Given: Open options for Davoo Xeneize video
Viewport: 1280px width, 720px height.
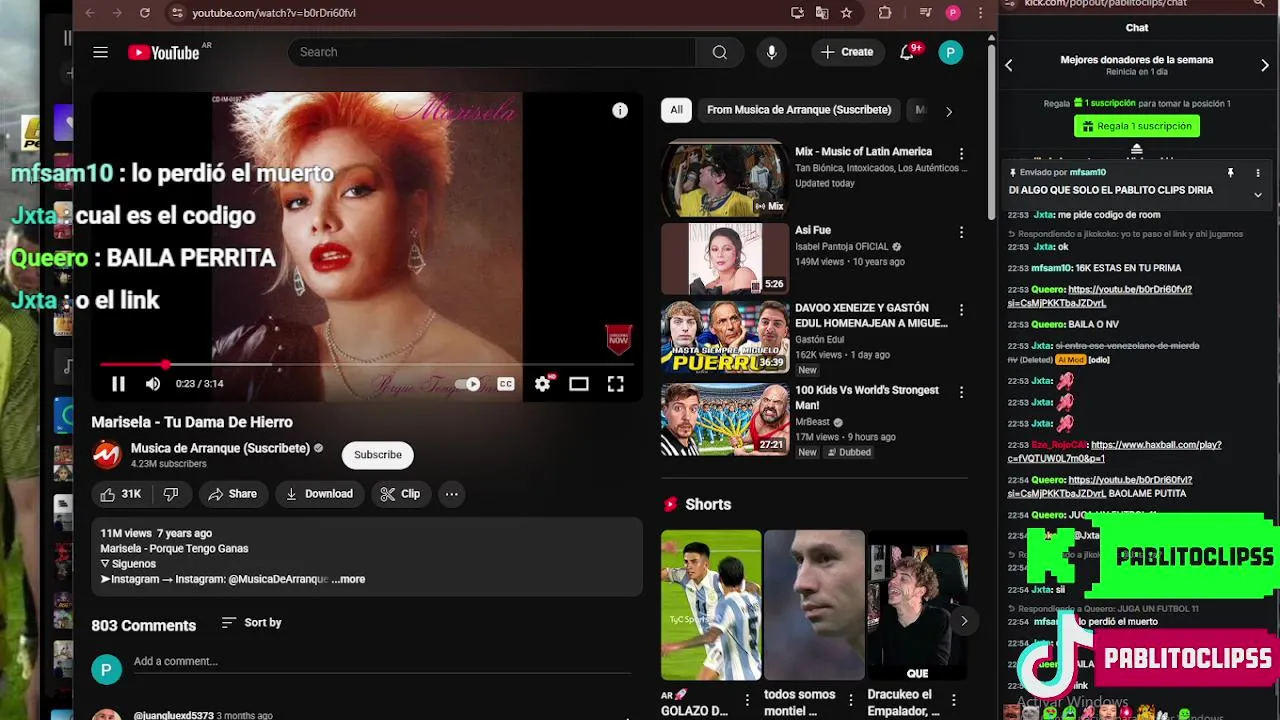Looking at the screenshot, I should (961, 310).
